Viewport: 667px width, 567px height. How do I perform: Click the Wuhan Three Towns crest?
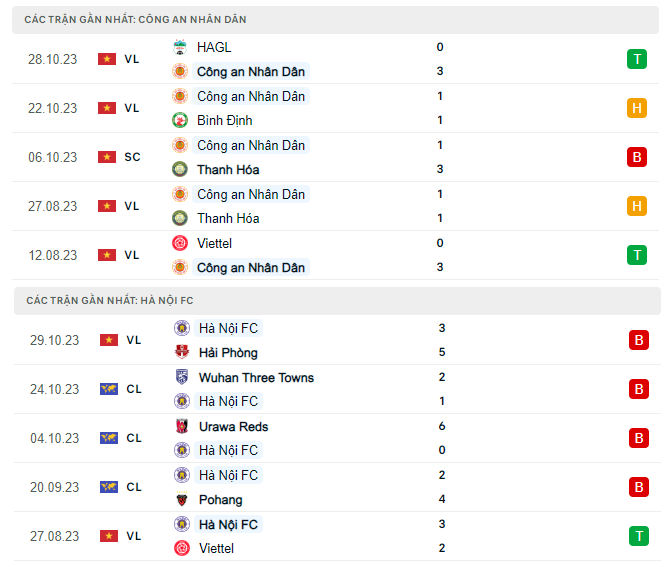pos(182,378)
